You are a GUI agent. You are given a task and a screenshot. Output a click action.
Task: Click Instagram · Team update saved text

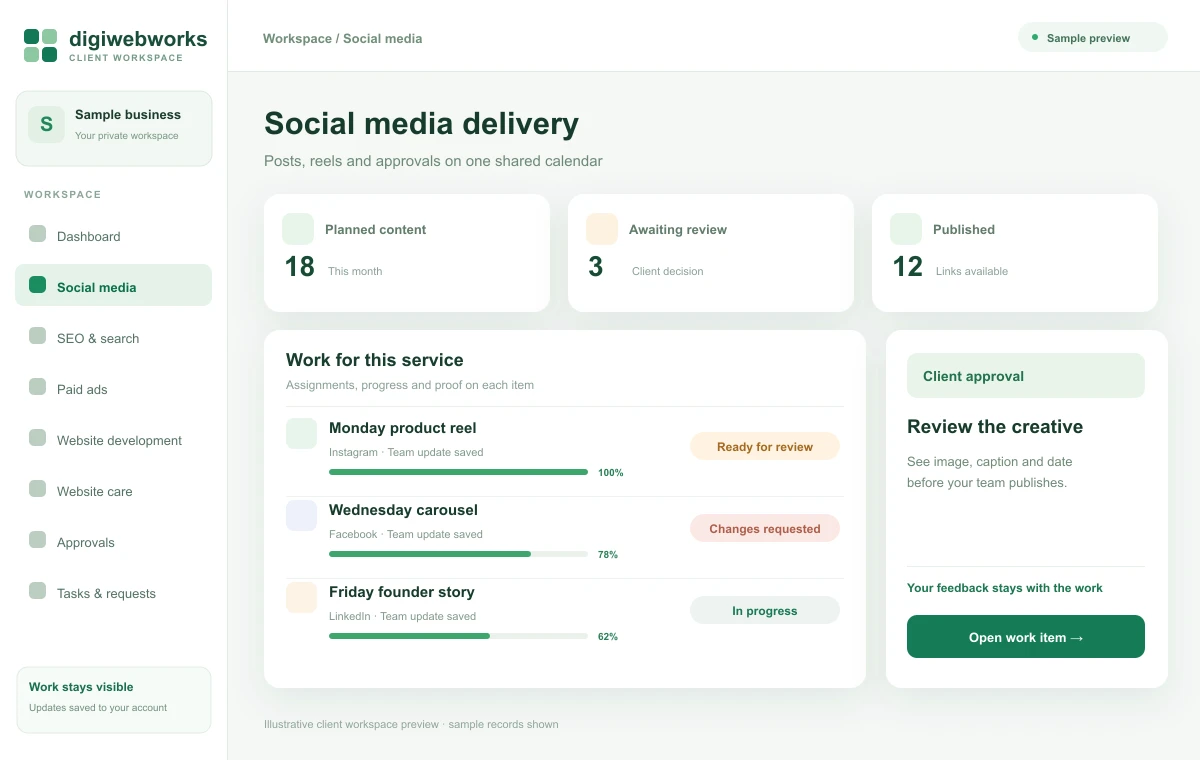click(x=406, y=452)
